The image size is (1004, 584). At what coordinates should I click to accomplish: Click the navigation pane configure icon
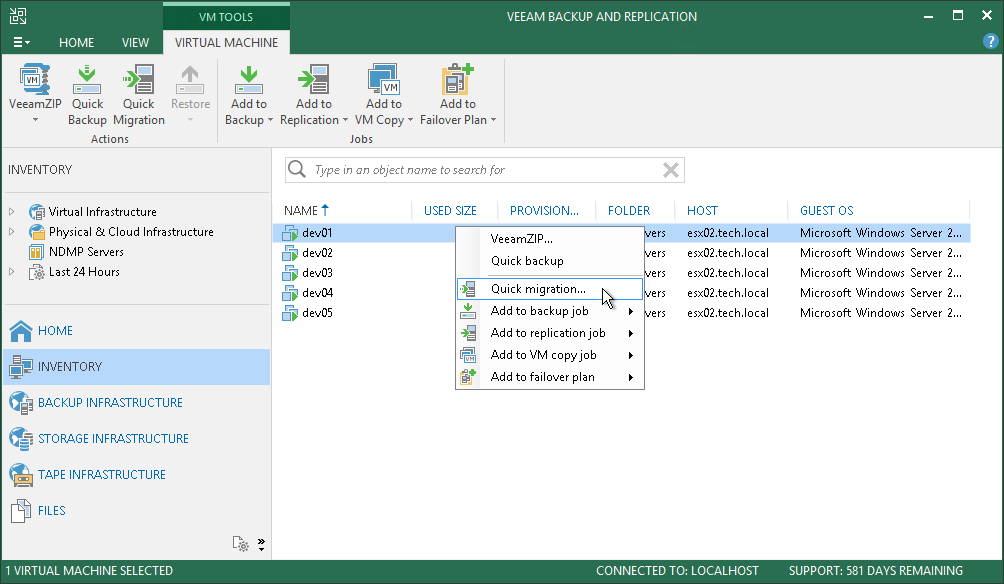click(x=240, y=544)
